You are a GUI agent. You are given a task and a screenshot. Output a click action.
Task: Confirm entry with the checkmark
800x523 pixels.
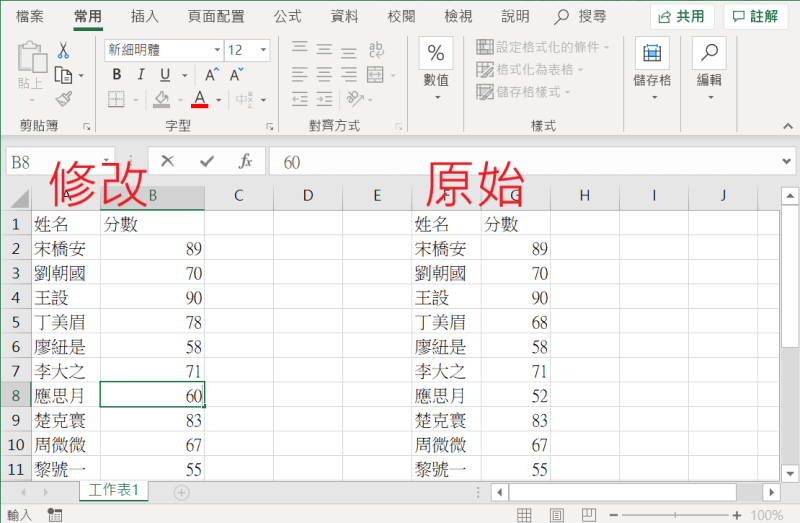(x=207, y=162)
